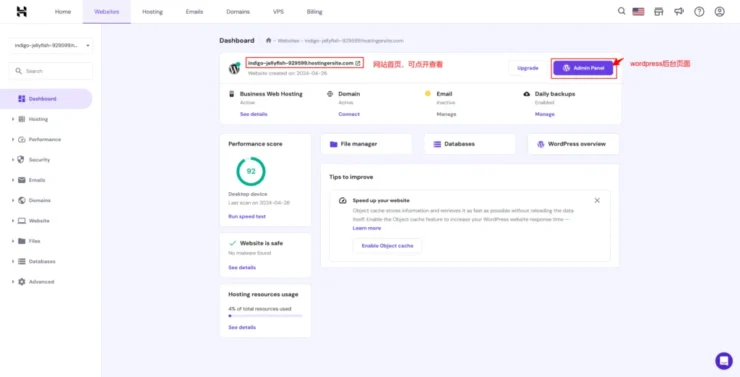Screen dimensions: 740x377
Task: Focus the sidebar Search field
Action: tap(51, 71)
